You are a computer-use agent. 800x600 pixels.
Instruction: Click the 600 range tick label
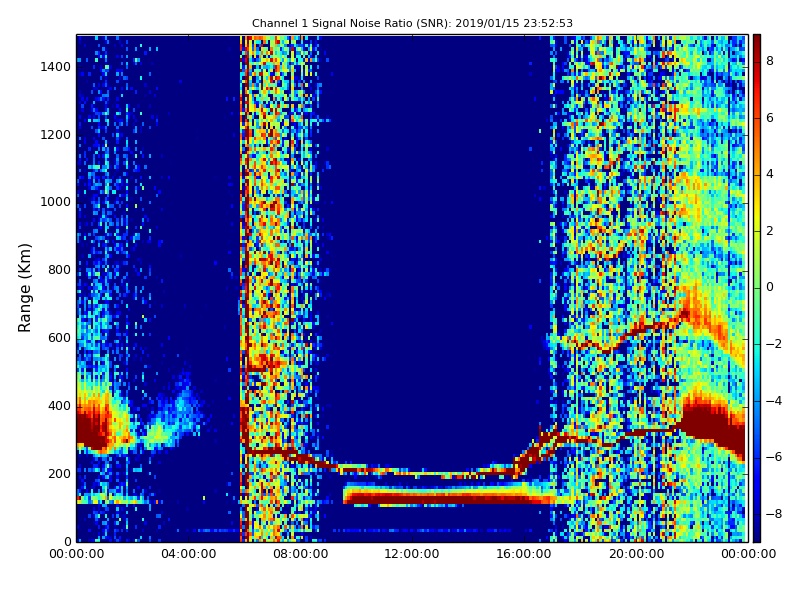pyautogui.click(x=59, y=338)
